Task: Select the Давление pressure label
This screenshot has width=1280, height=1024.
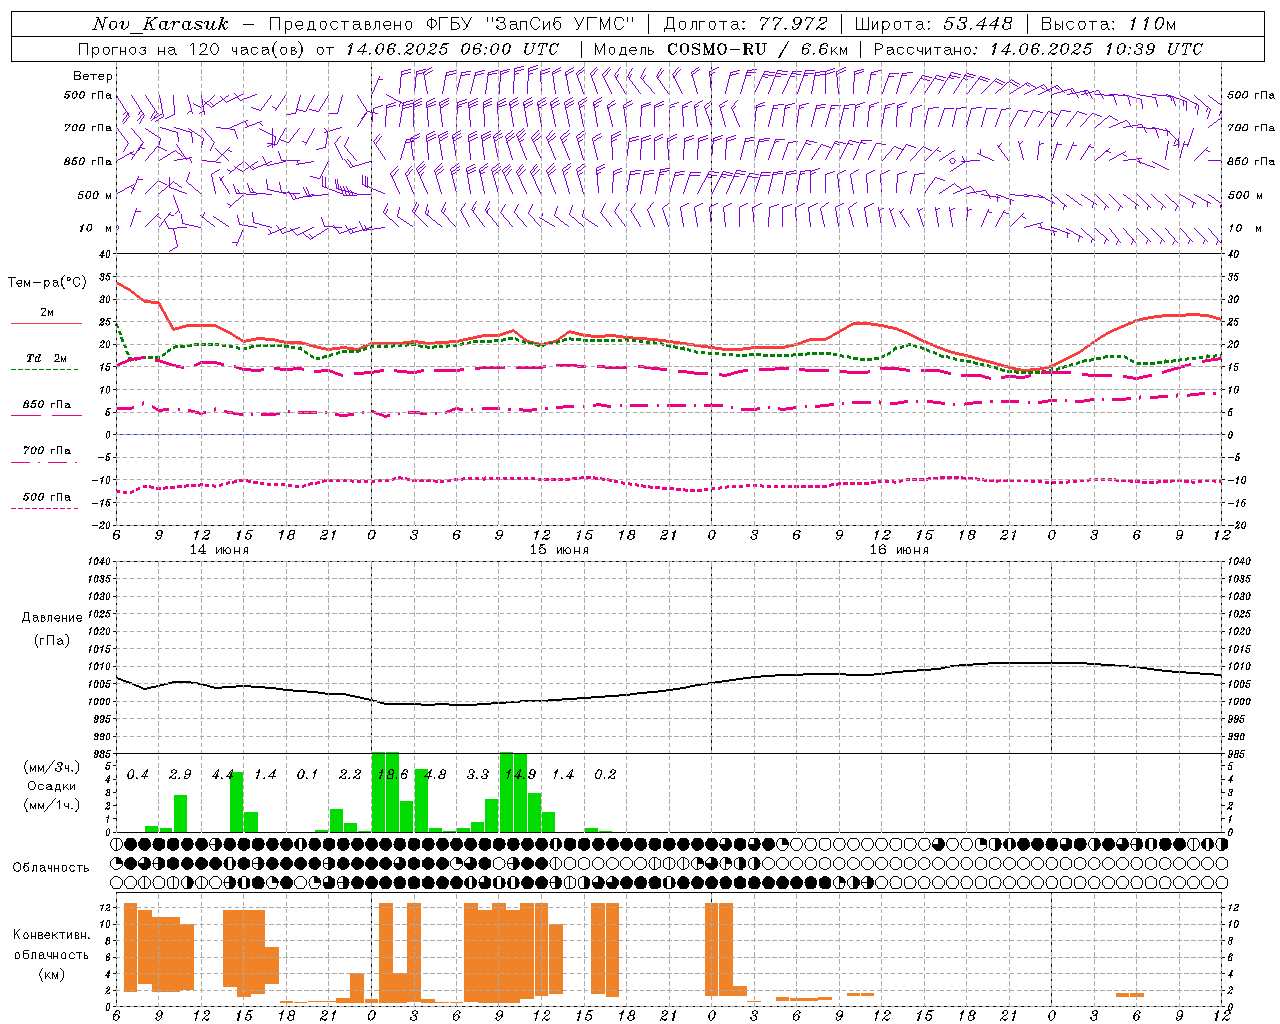Action: tap(52, 618)
